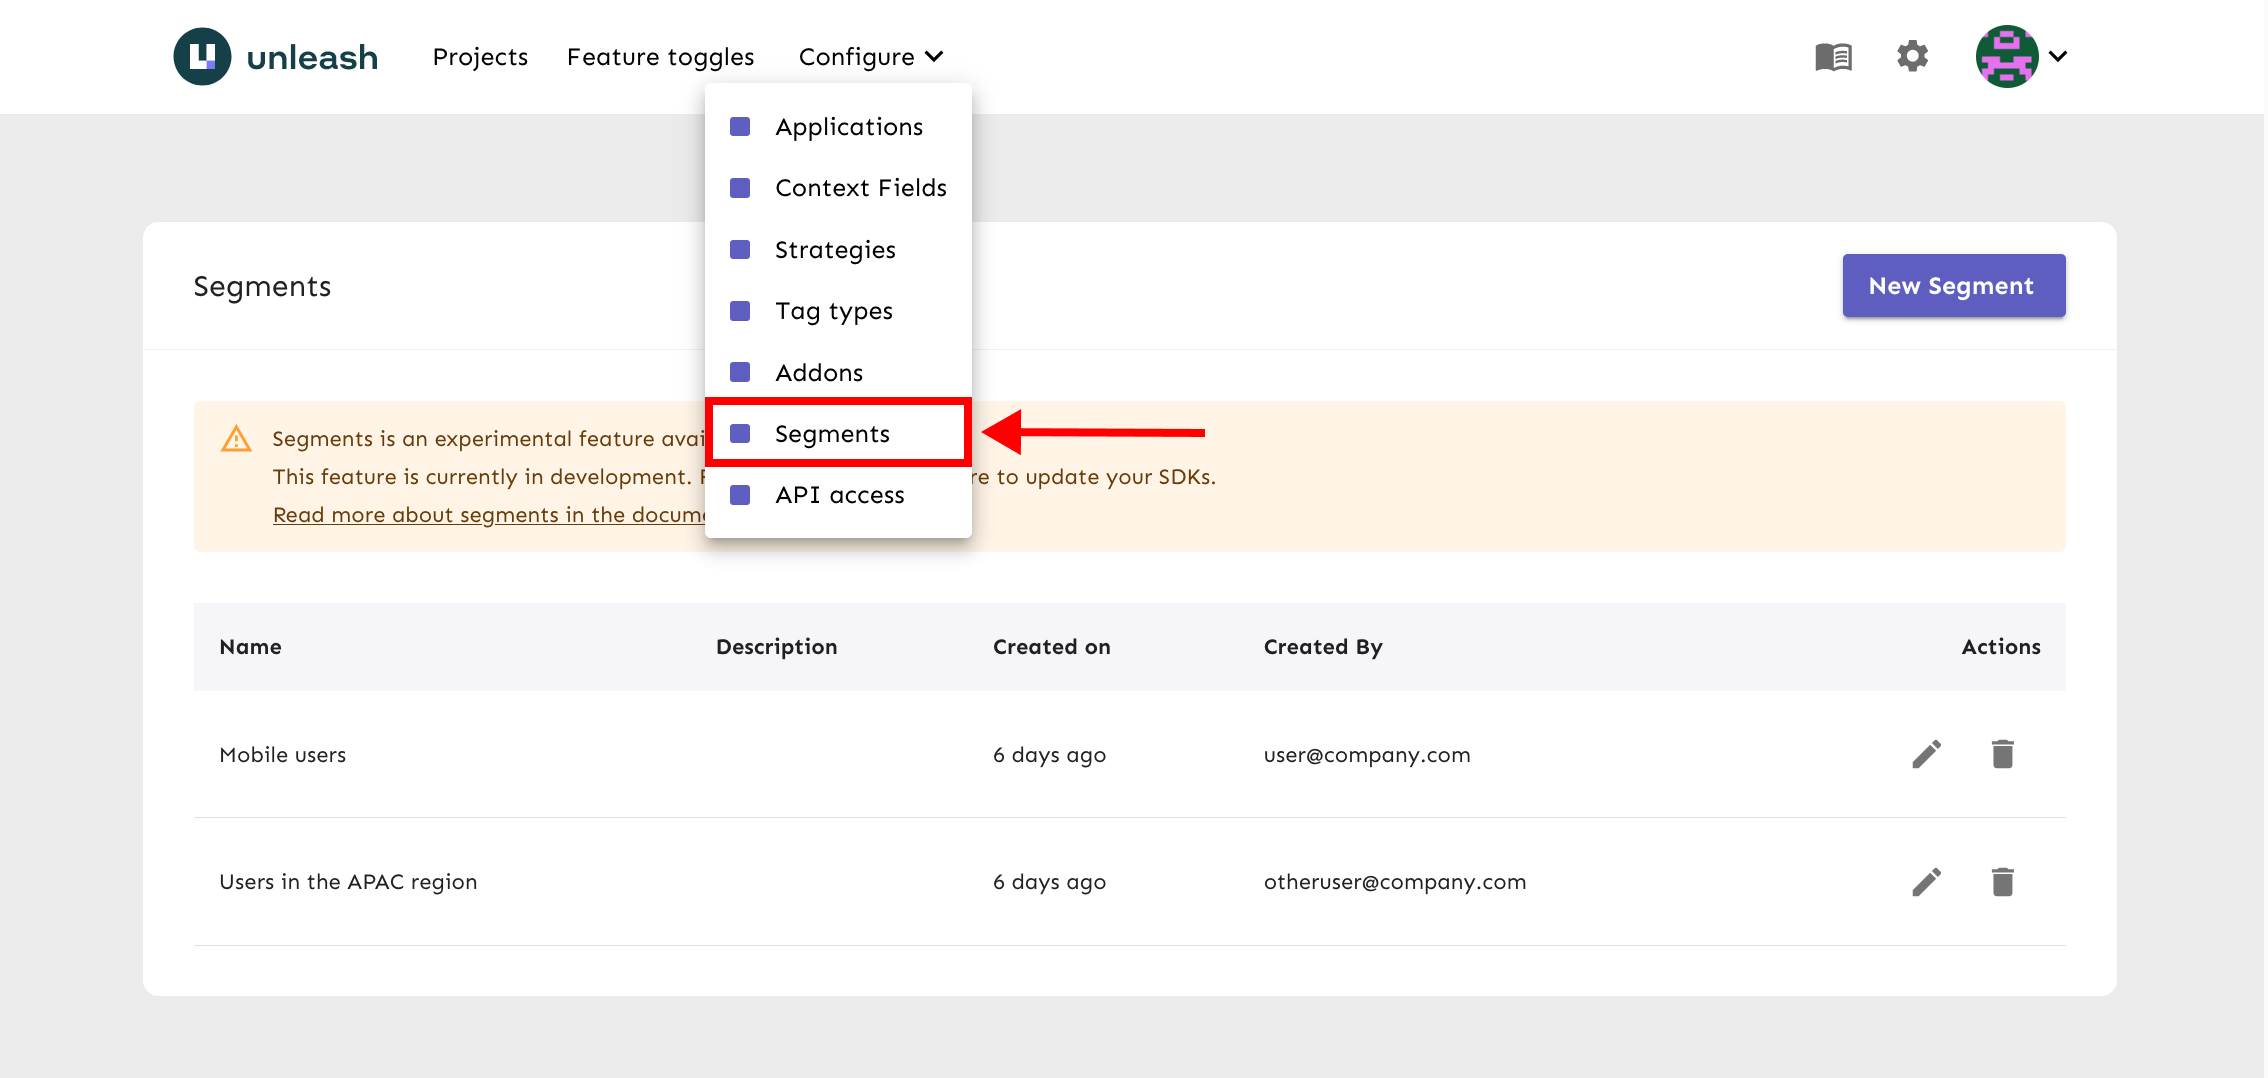Click the Addons square icon
This screenshot has width=2268, height=1078.
[x=740, y=373]
